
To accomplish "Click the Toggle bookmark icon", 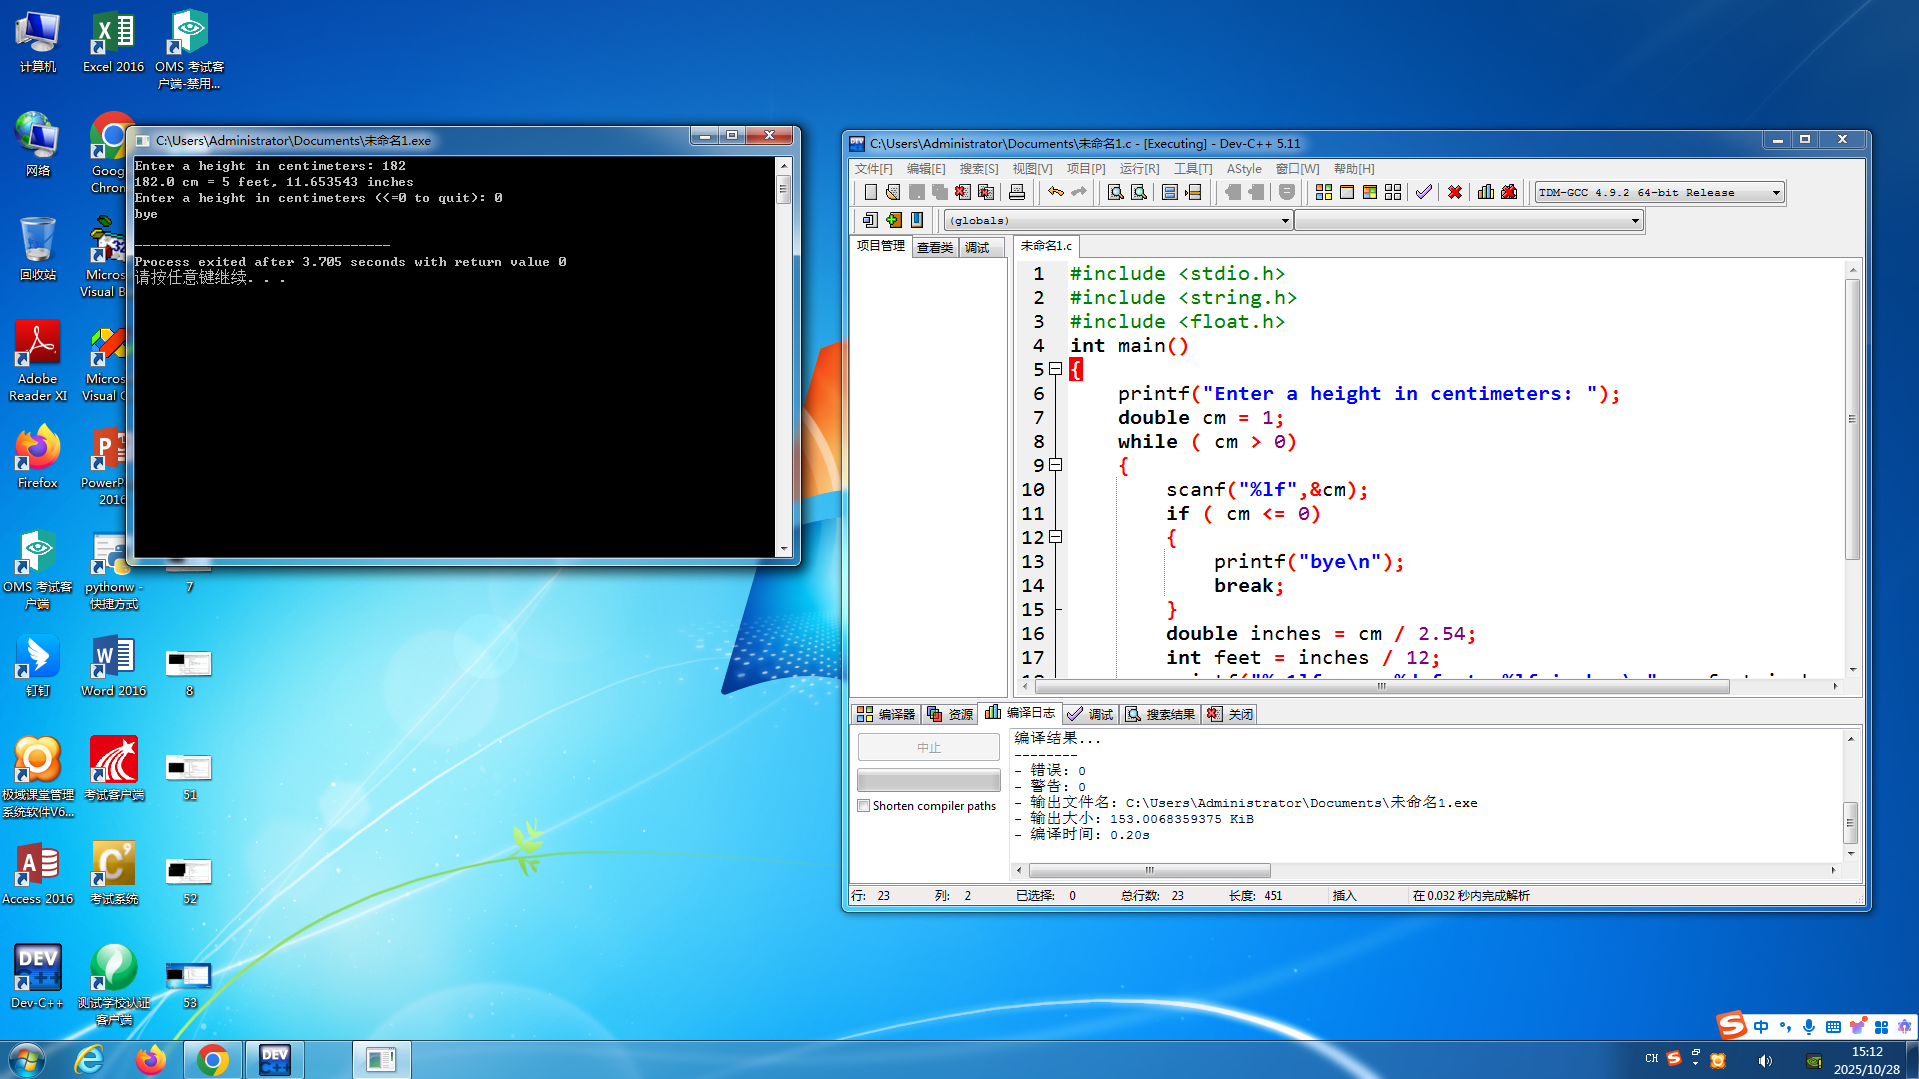I will click(917, 220).
